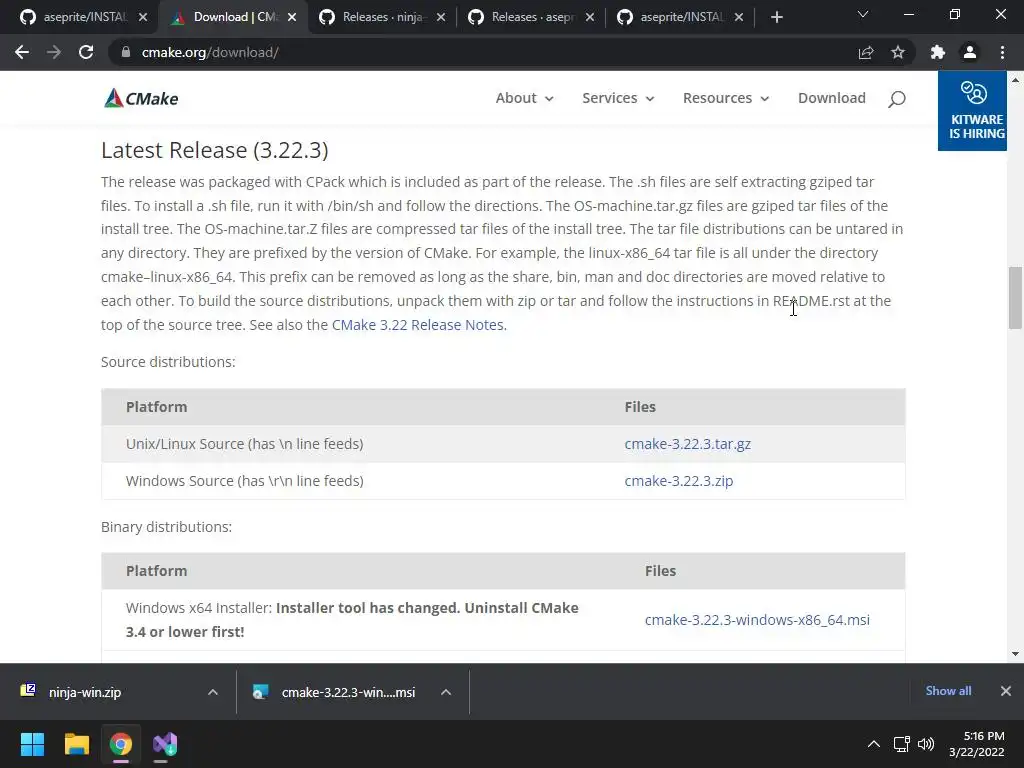Open Visual Studio from taskbar

tap(165, 744)
